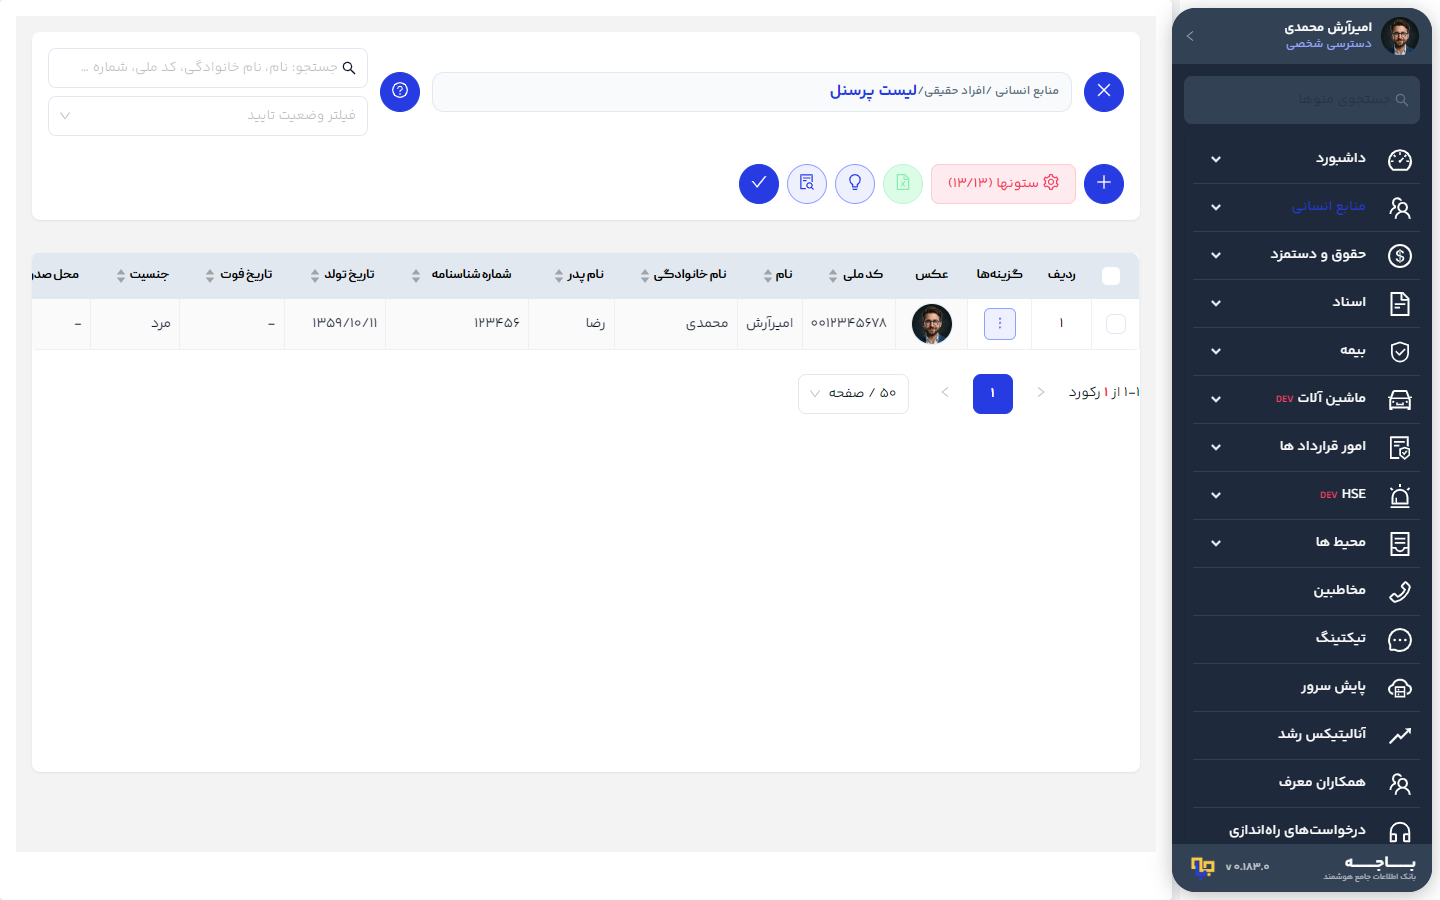Screen dimensions: 1440x900
Task: Click the lightbulb icon button
Action: click(x=855, y=184)
